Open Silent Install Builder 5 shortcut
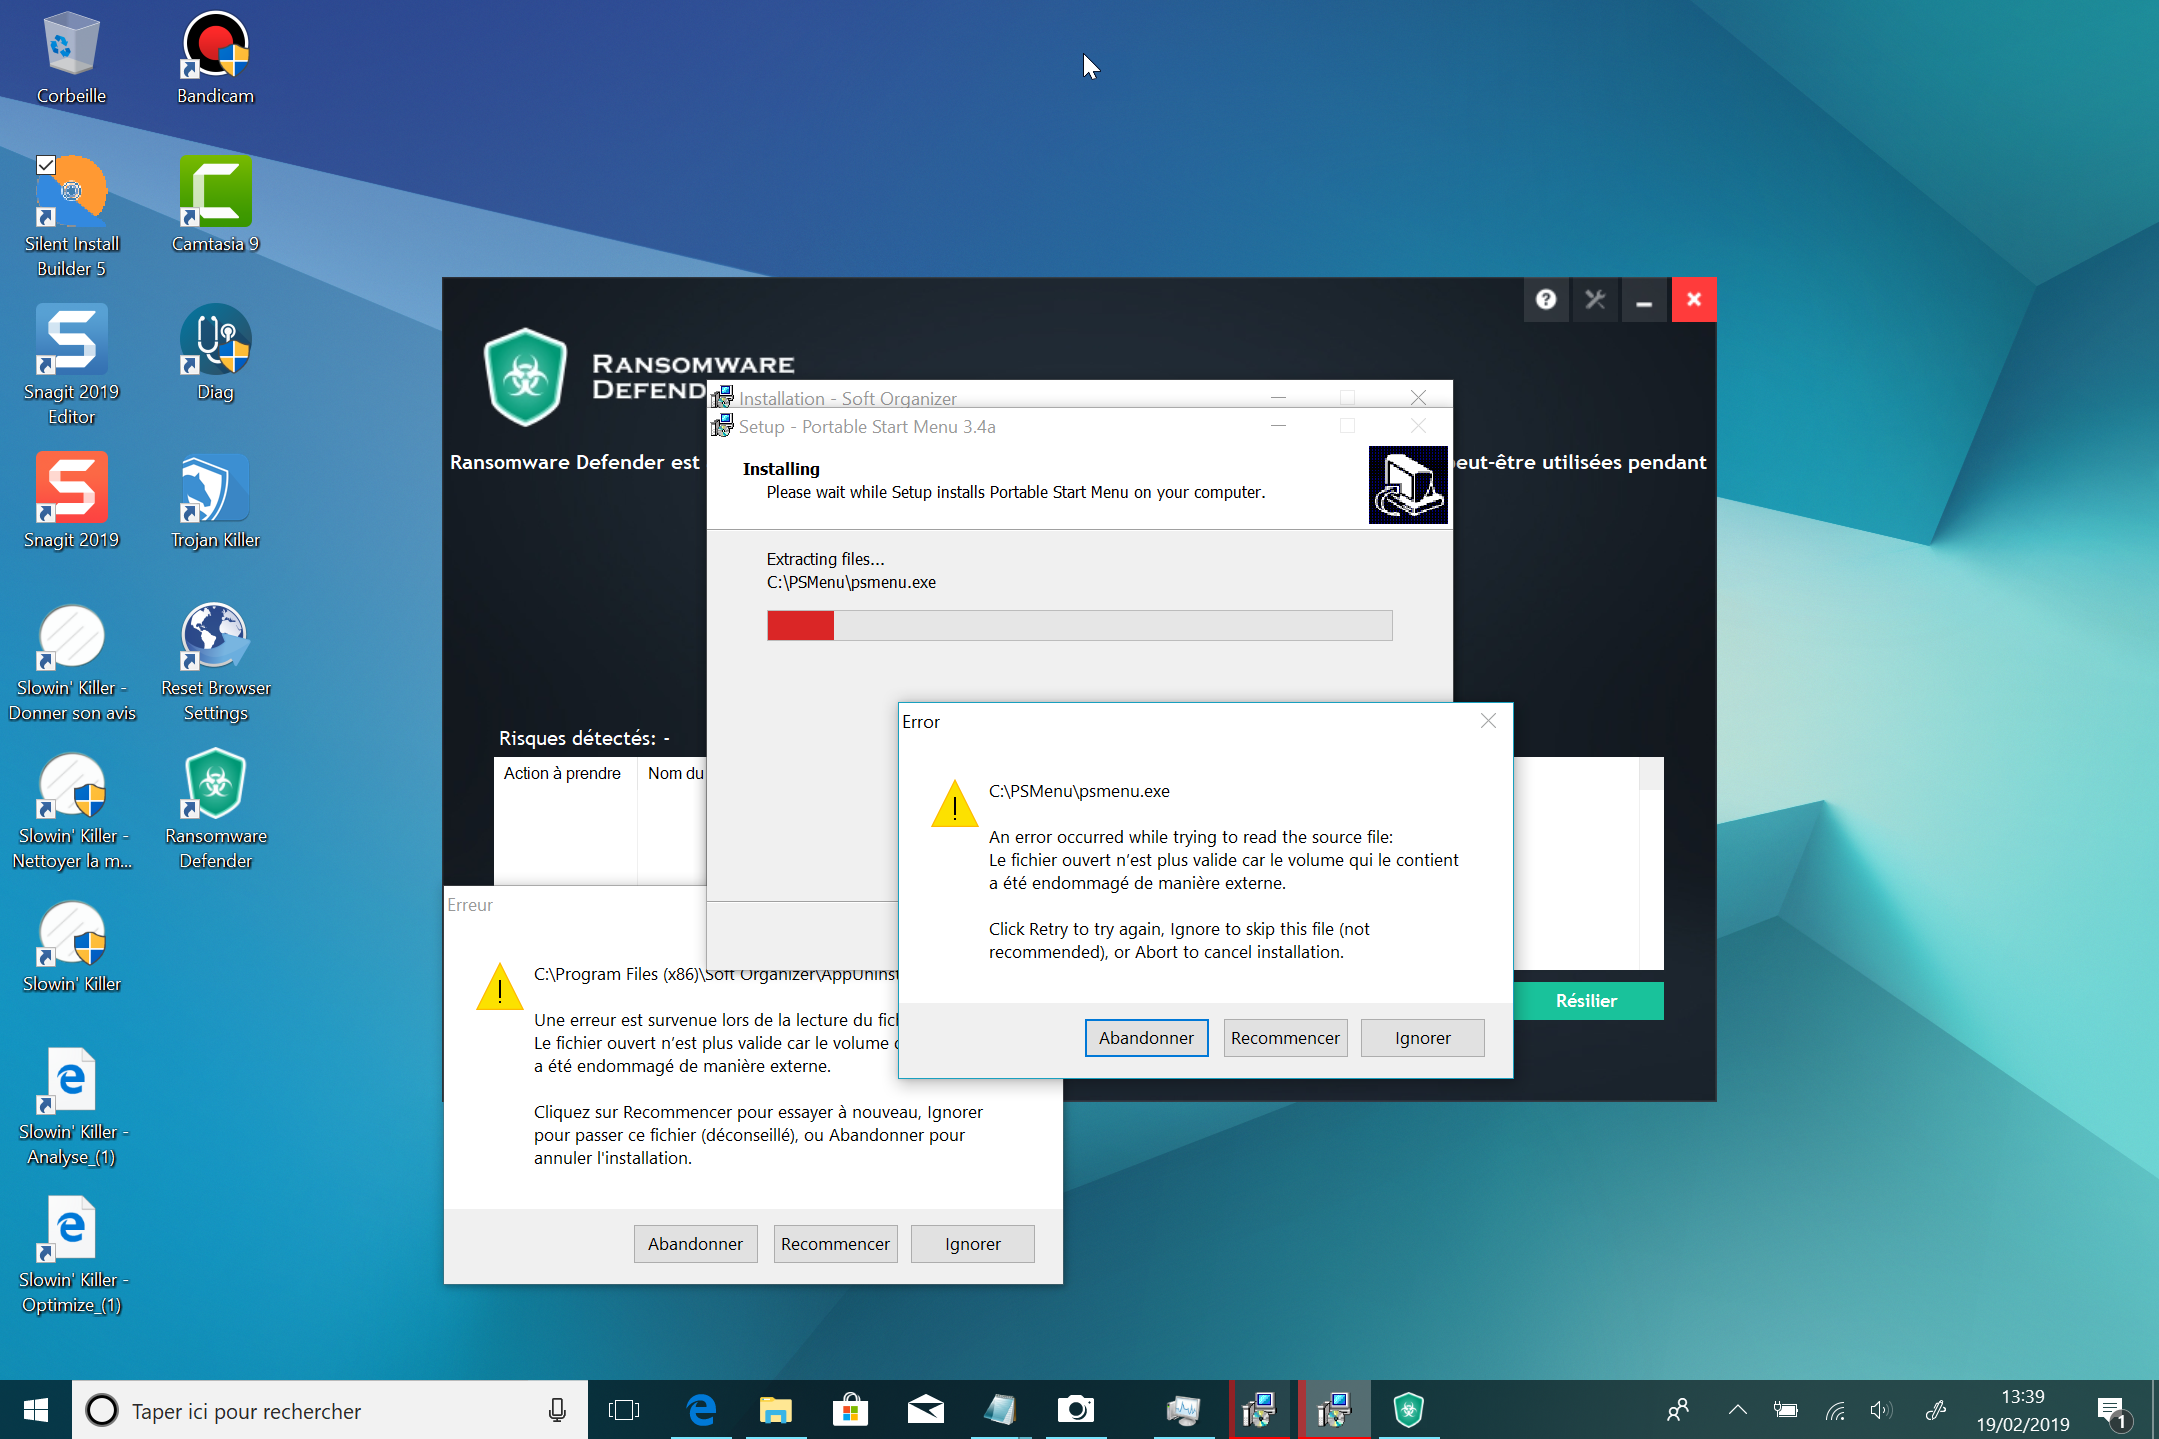 [x=71, y=217]
